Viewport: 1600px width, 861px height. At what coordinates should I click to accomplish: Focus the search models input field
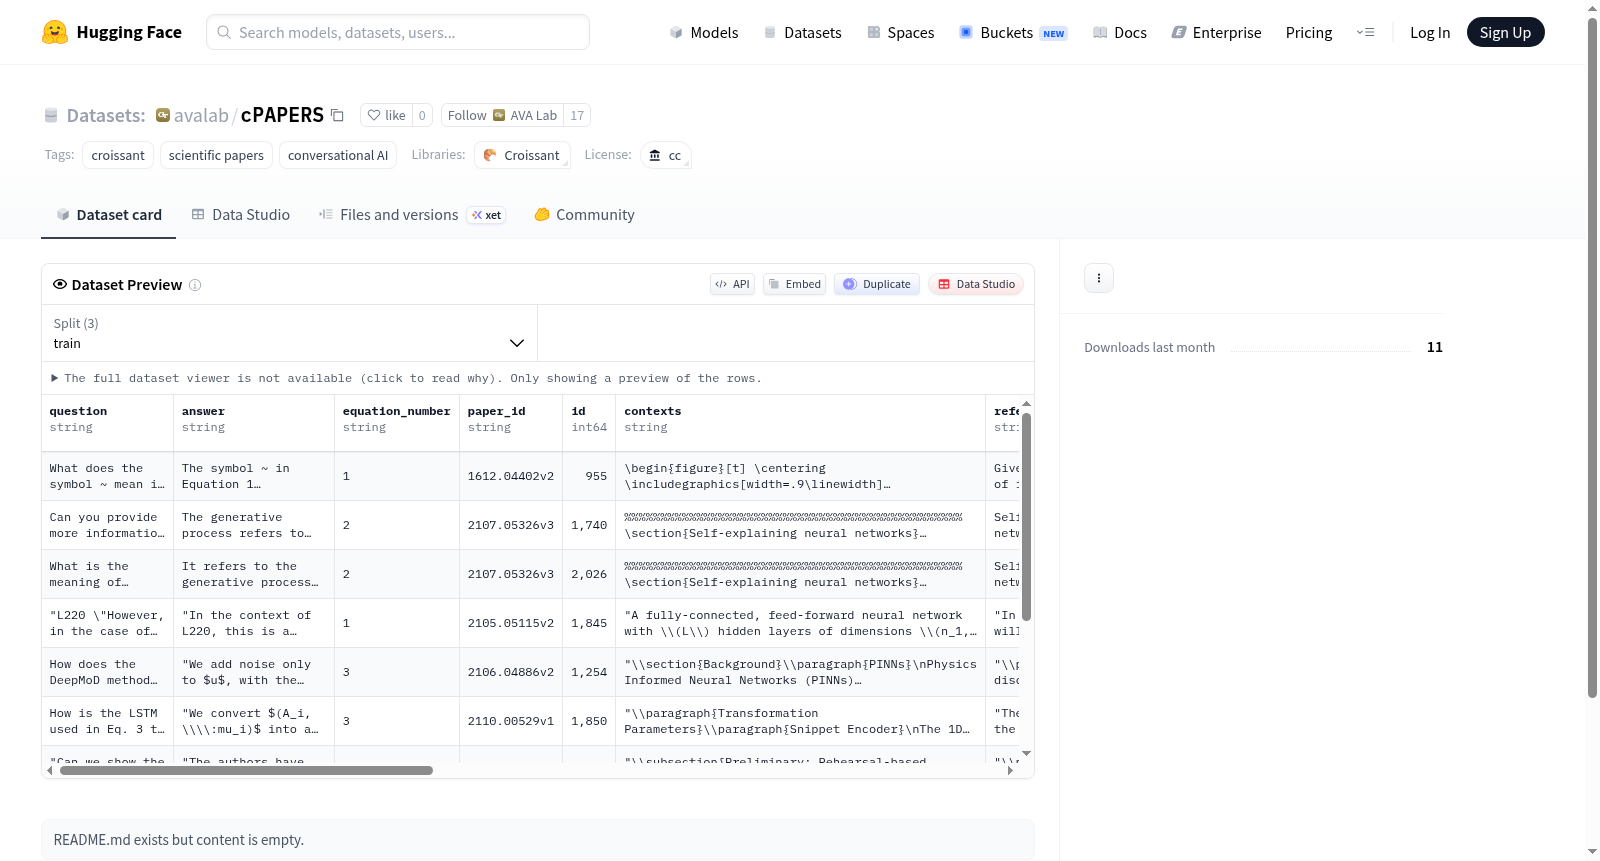tap(398, 32)
